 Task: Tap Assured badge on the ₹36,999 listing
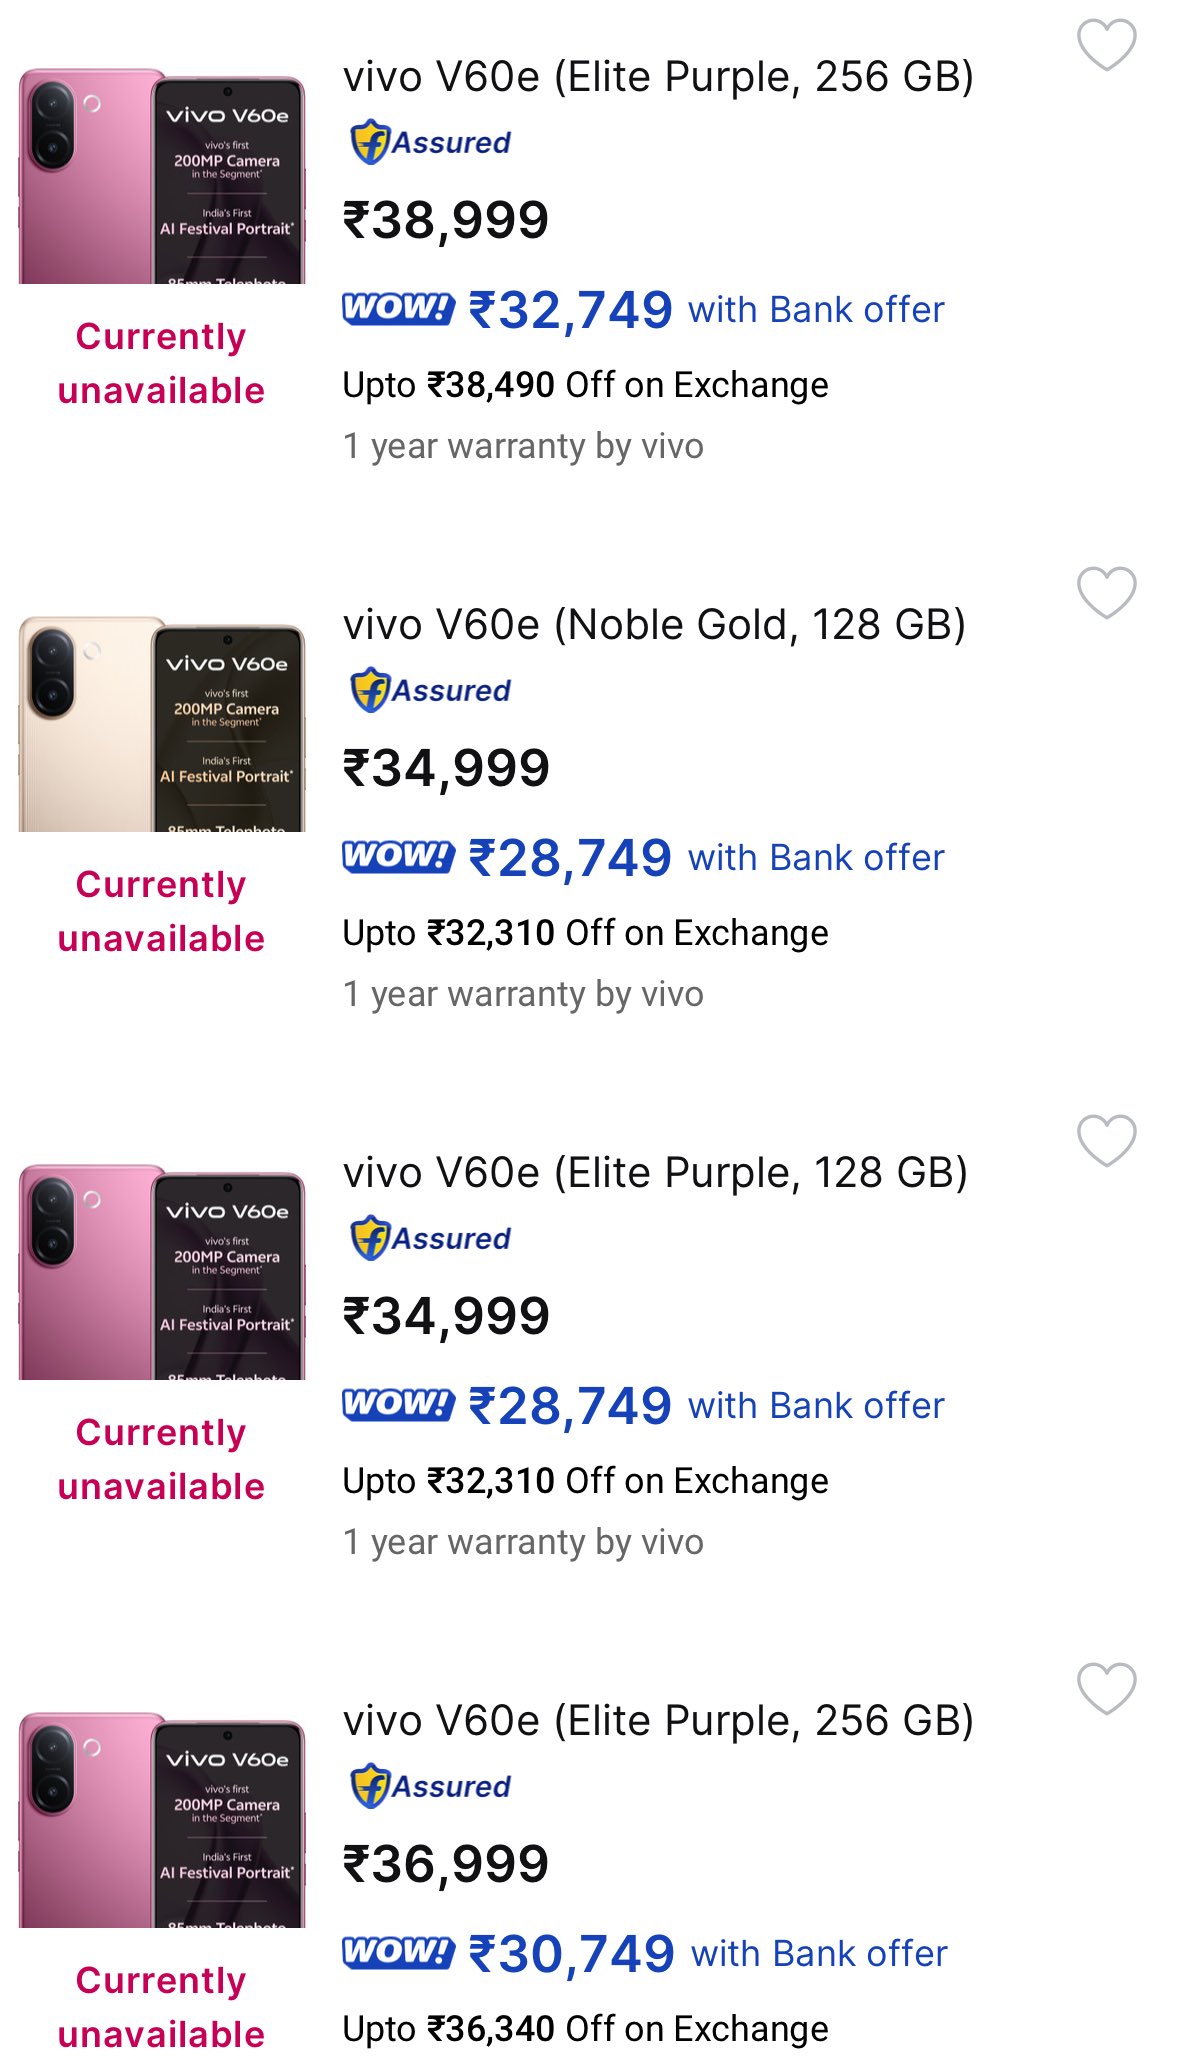430,1786
